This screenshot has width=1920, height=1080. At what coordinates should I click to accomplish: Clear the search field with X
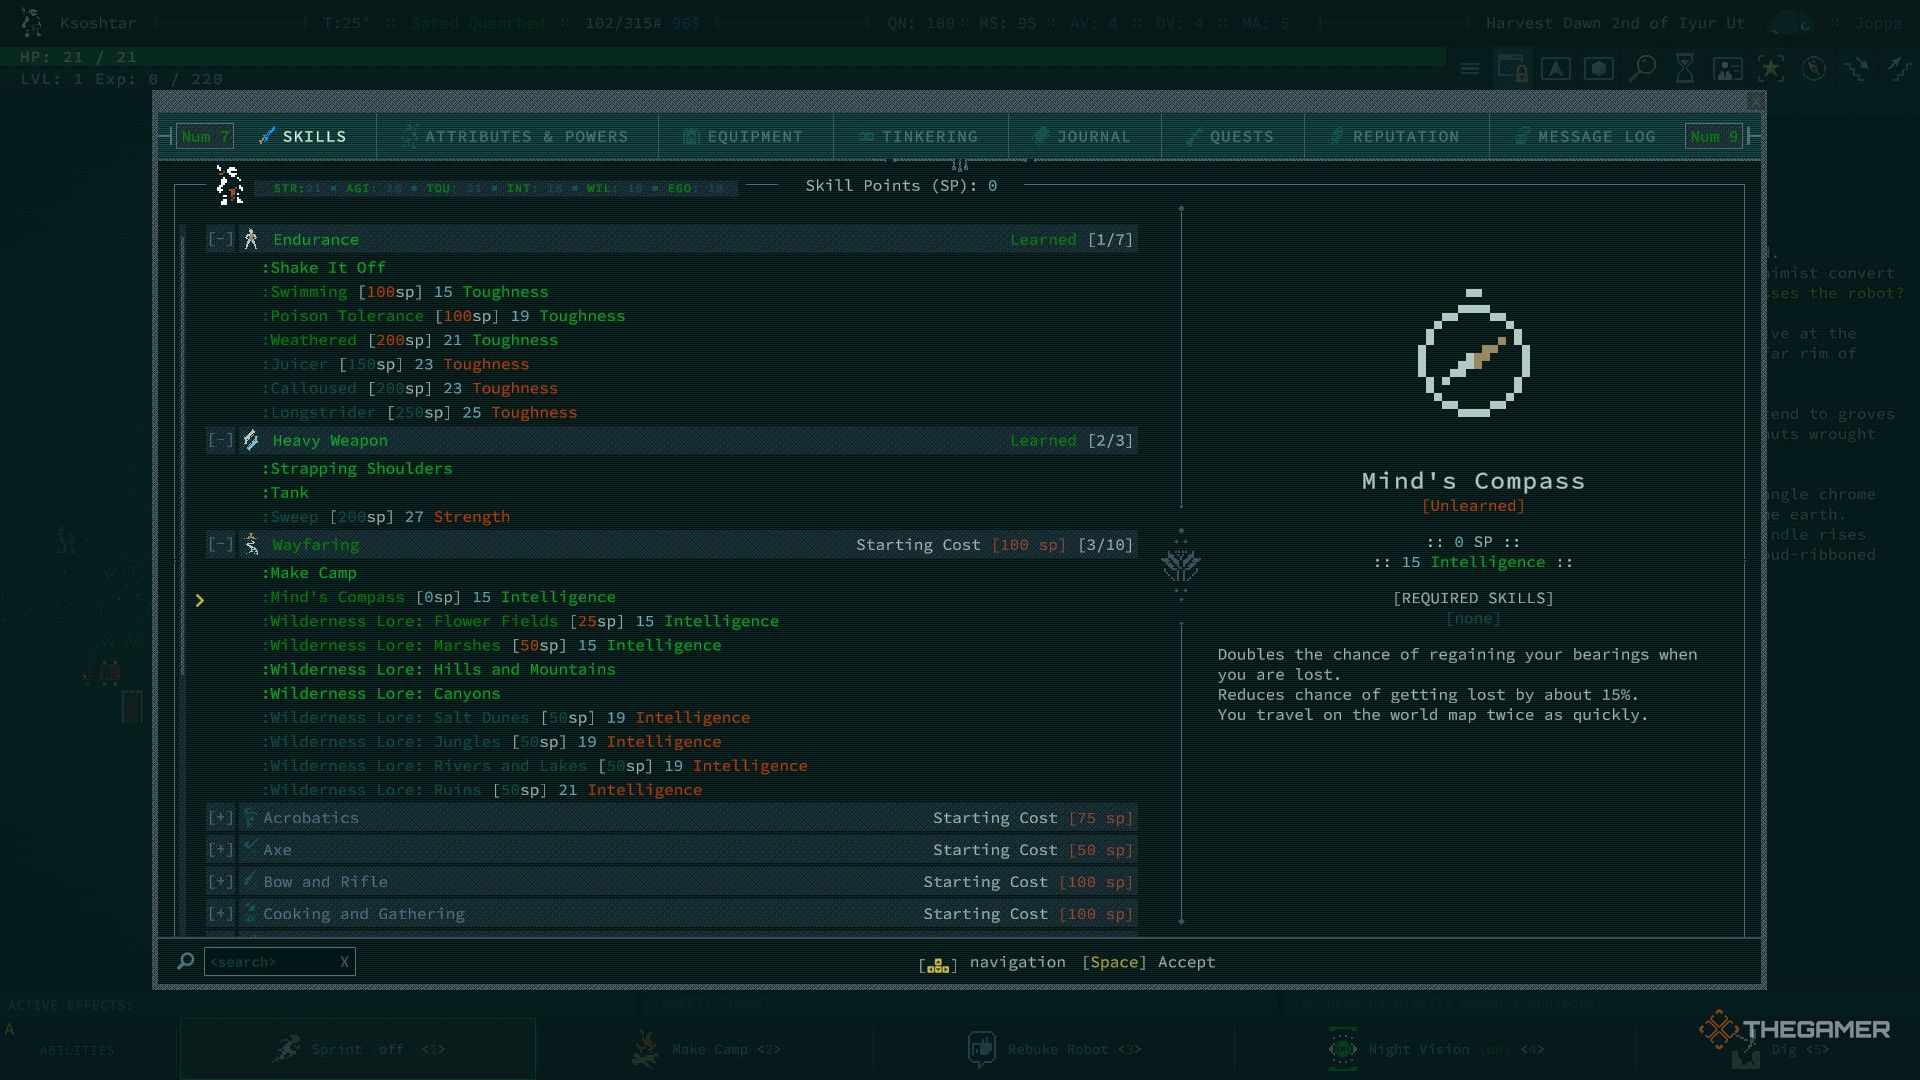click(x=344, y=962)
